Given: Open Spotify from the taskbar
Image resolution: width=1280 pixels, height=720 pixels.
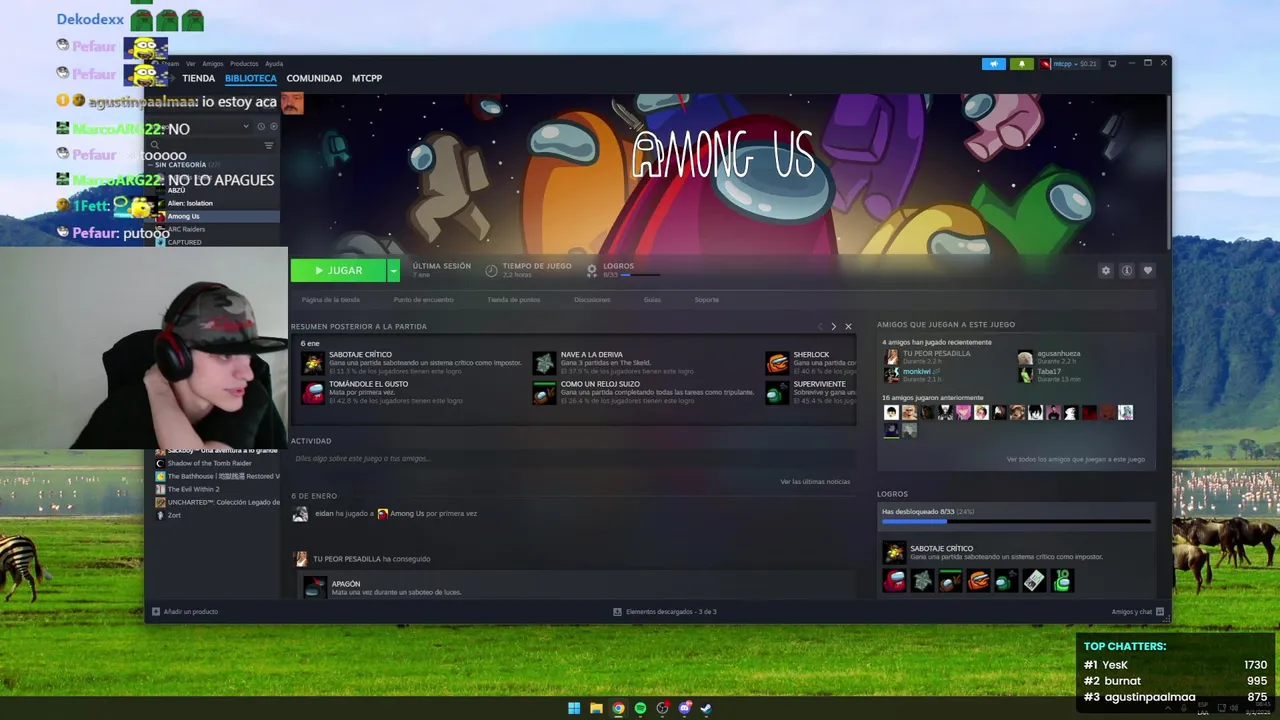Looking at the screenshot, I should coord(640,708).
